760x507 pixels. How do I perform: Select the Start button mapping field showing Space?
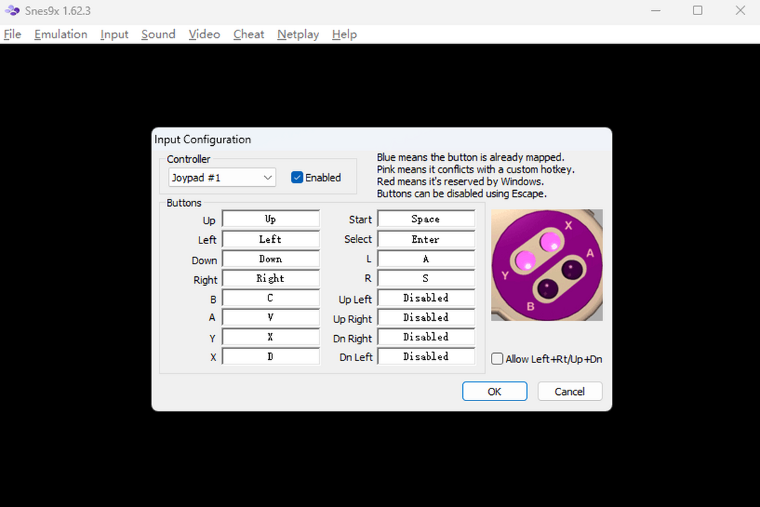(426, 219)
